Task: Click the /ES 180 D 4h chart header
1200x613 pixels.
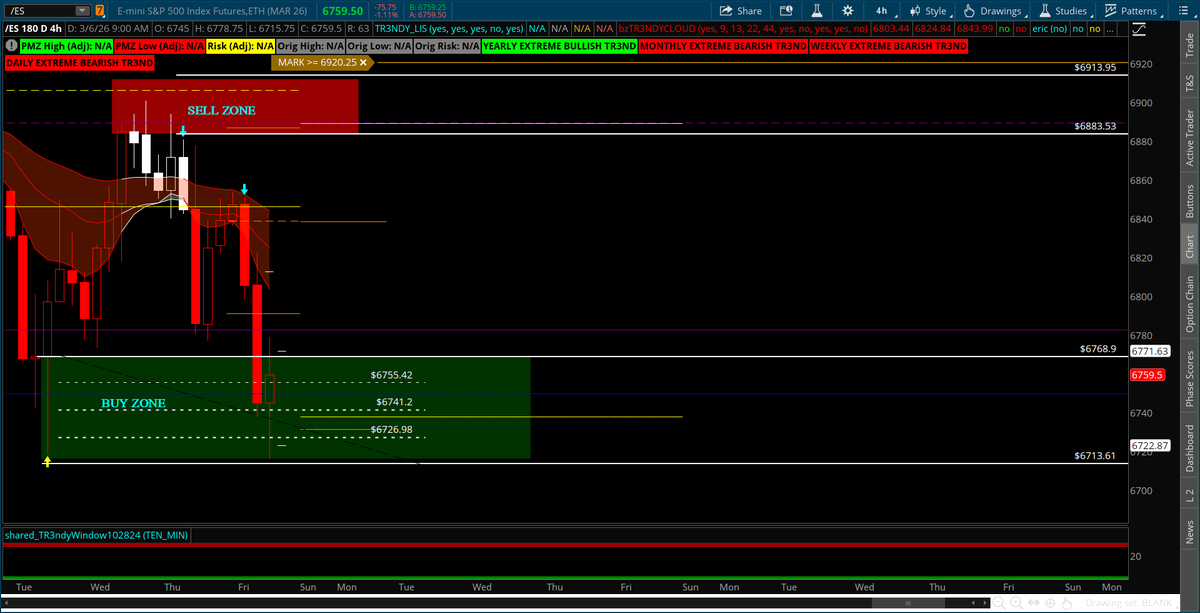Action: click(x=33, y=29)
